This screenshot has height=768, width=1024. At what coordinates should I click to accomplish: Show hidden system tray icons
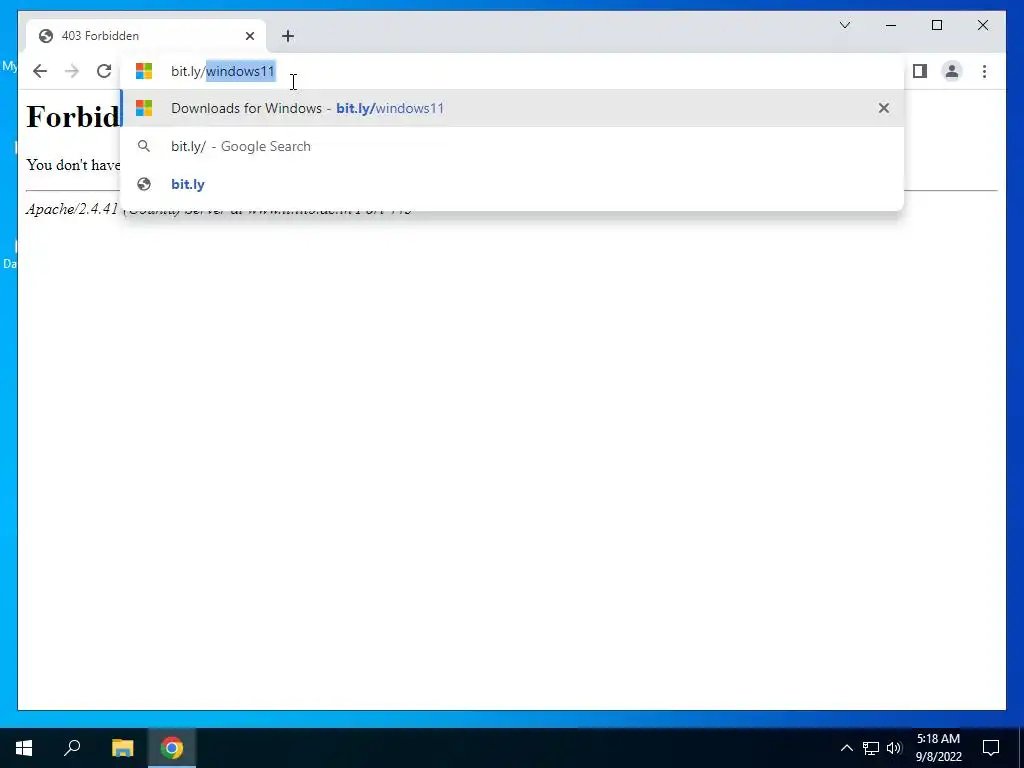tap(846, 748)
